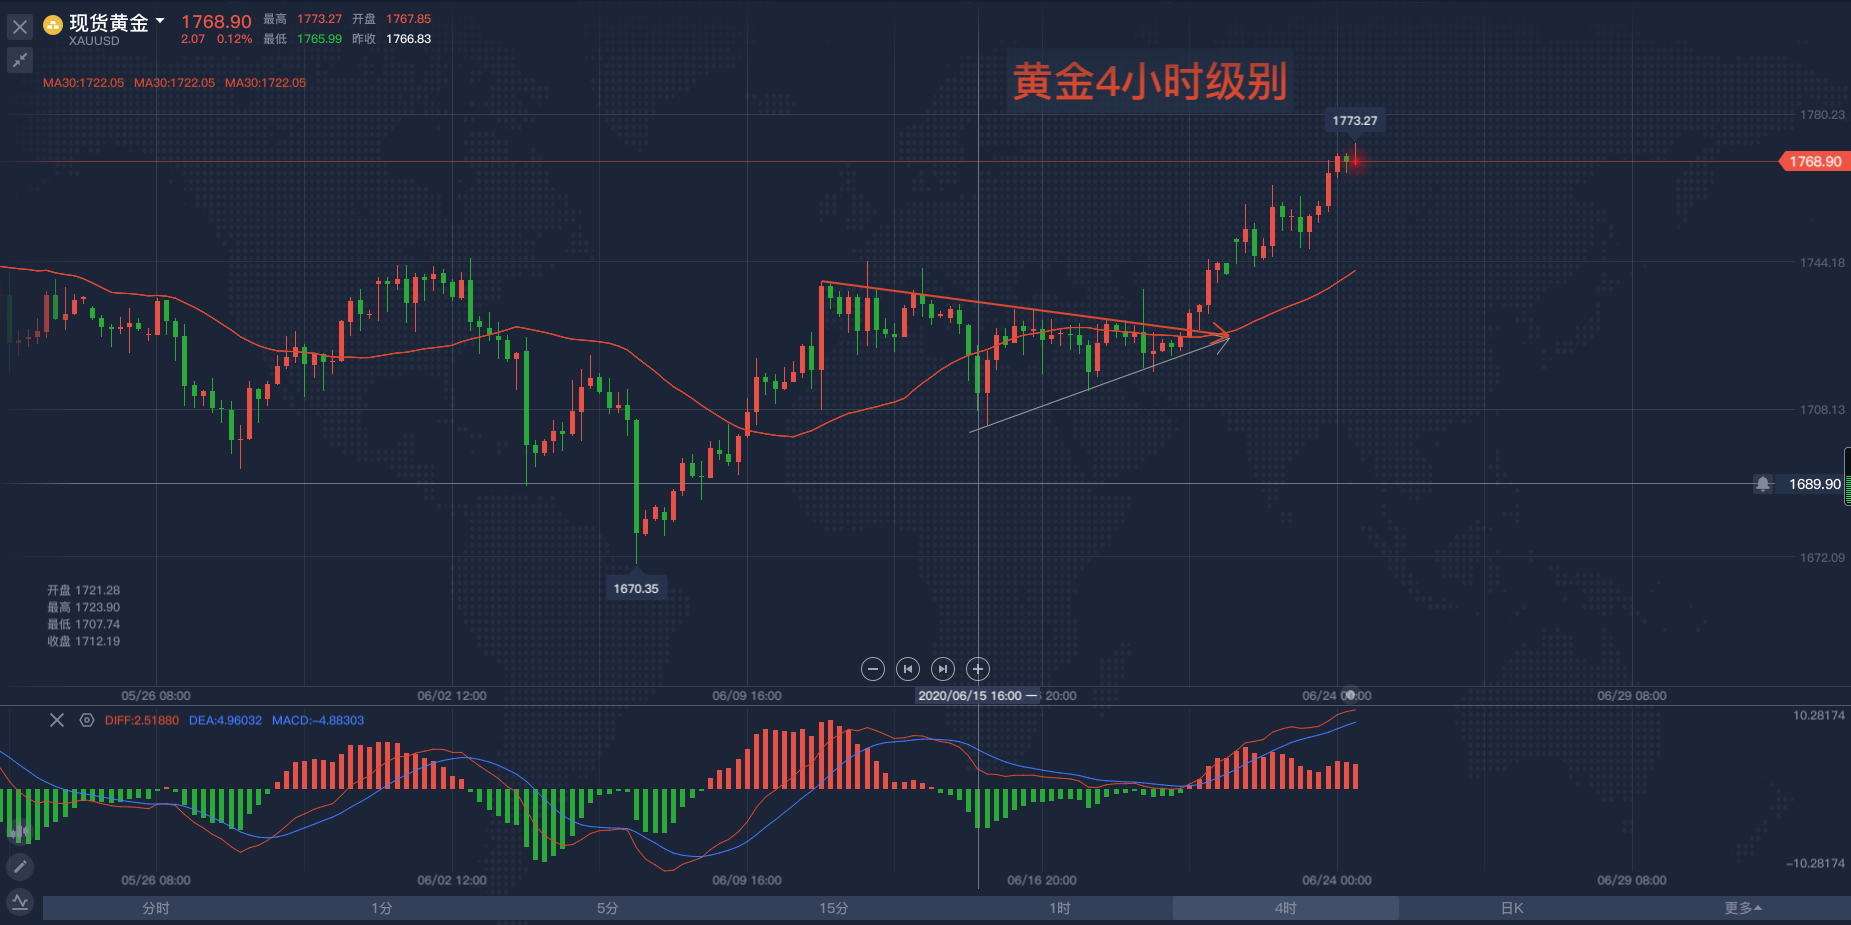1851x925 pixels.
Task: Switch to 分时 timeframe tab
Action: (x=156, y=908)
